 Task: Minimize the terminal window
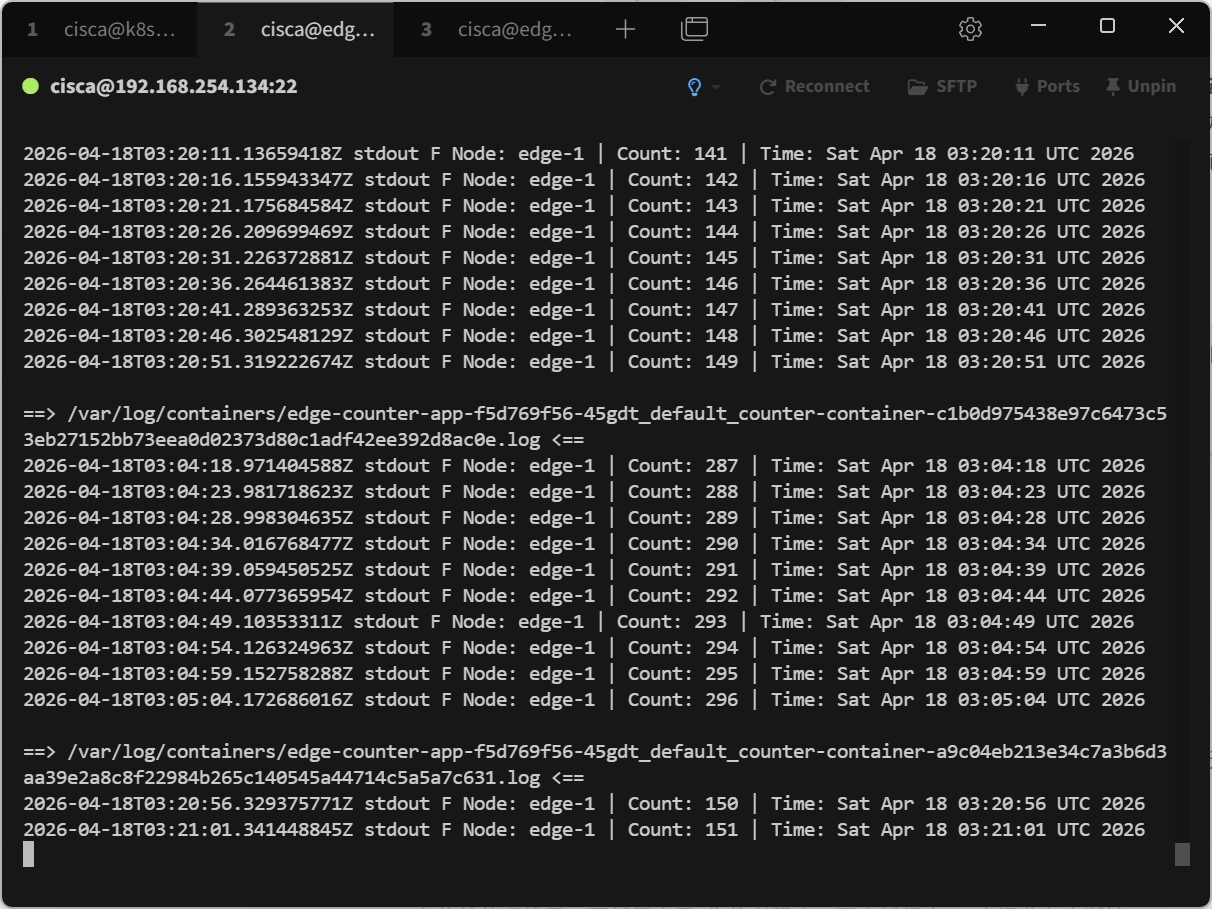[1038, 27]
